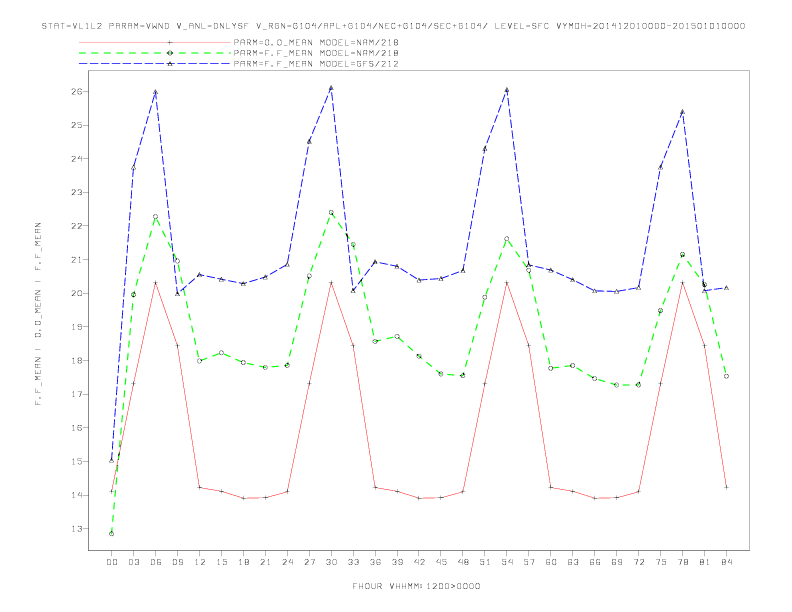Click red observed plus marker at hour 54 peak

tap(507, 283)
